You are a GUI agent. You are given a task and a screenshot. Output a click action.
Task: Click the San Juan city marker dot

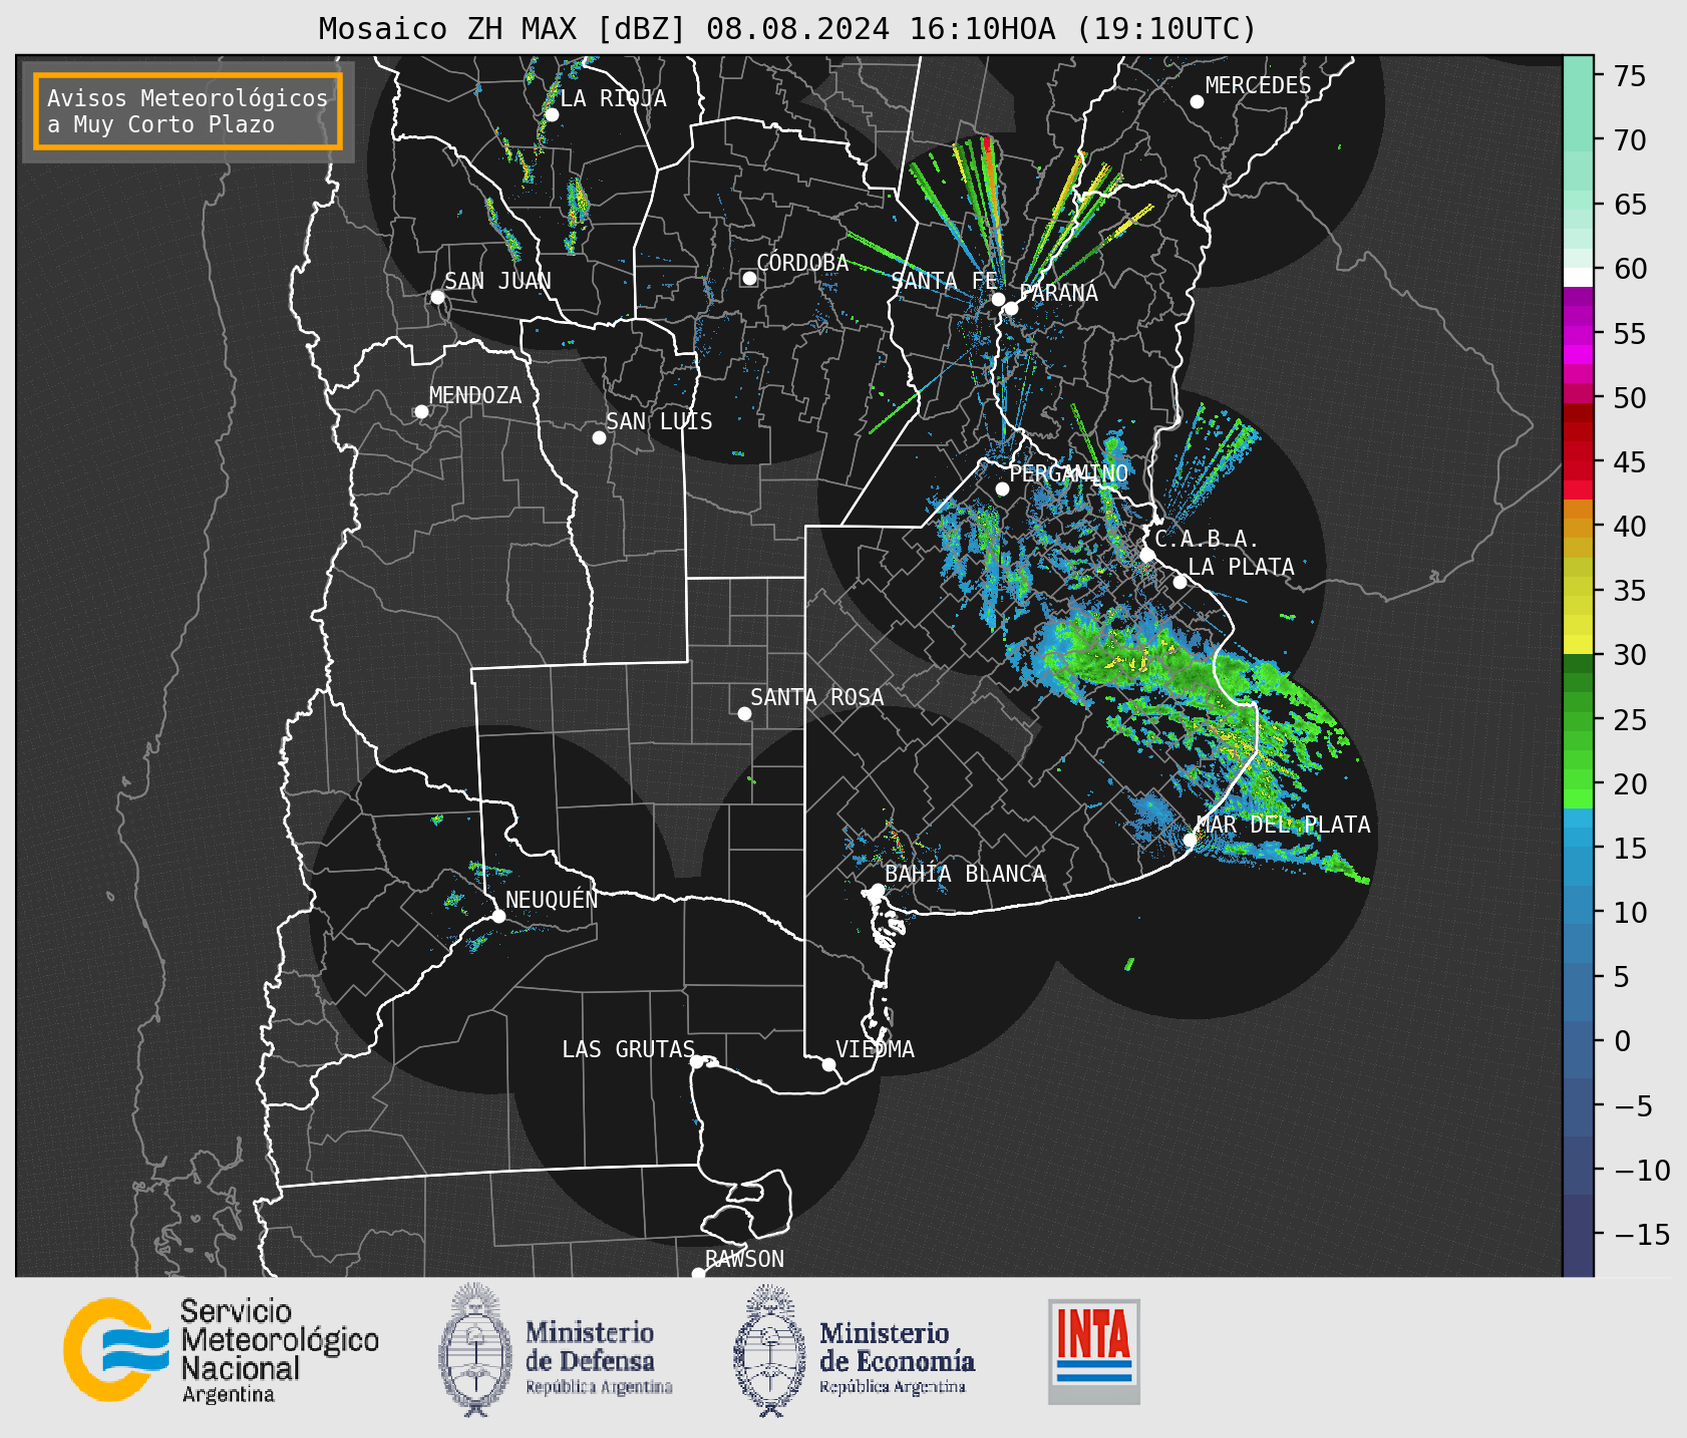click(437, 297)
